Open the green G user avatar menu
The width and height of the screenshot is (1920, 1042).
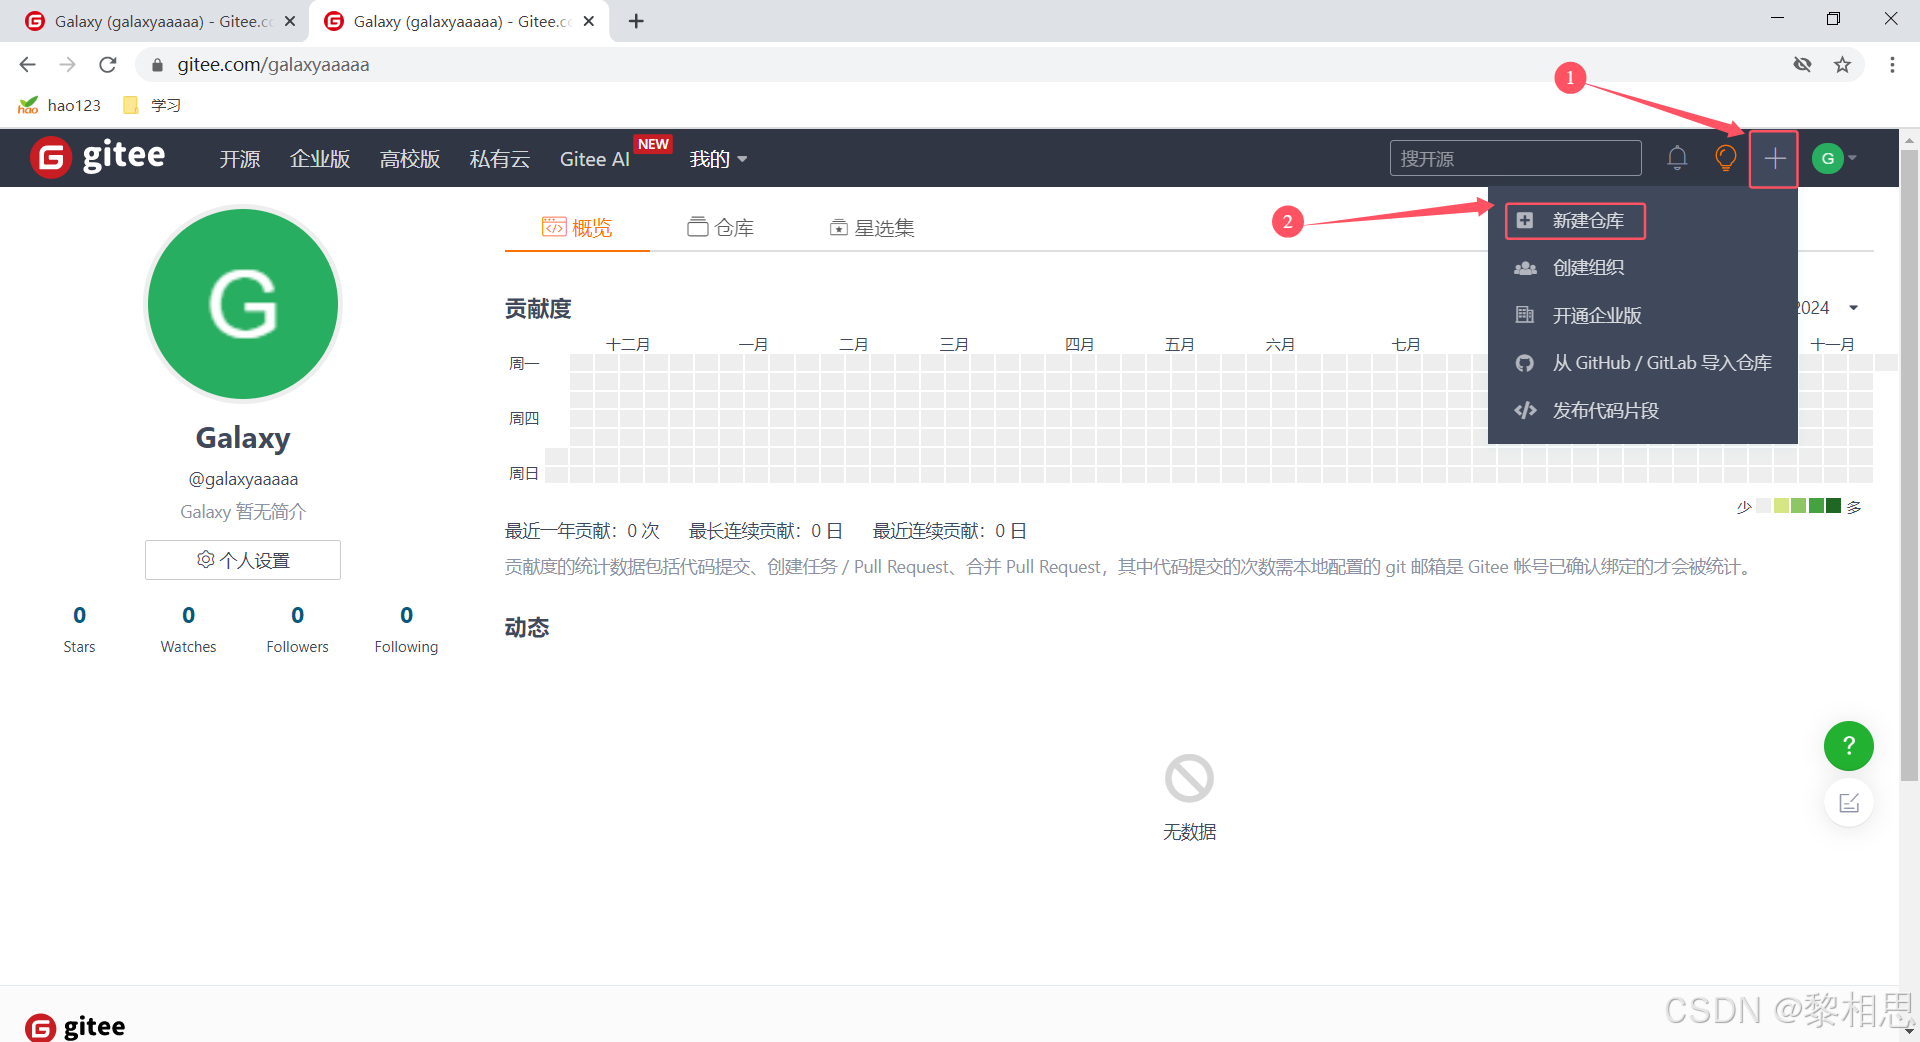click(1834, 158)
